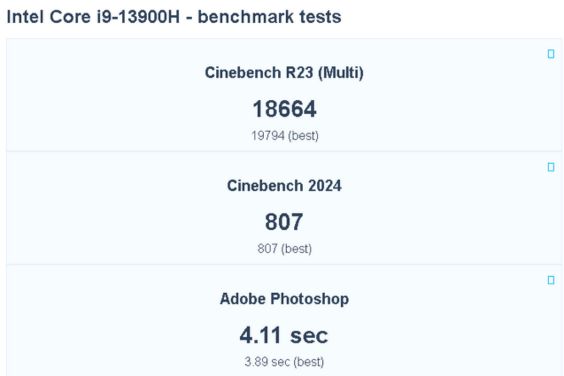Image resolution: width=564 pixels, height=376 pixels.
Task: Click the Intel Core i9-13900H benchmark tests heading
Action: point(174,17)
